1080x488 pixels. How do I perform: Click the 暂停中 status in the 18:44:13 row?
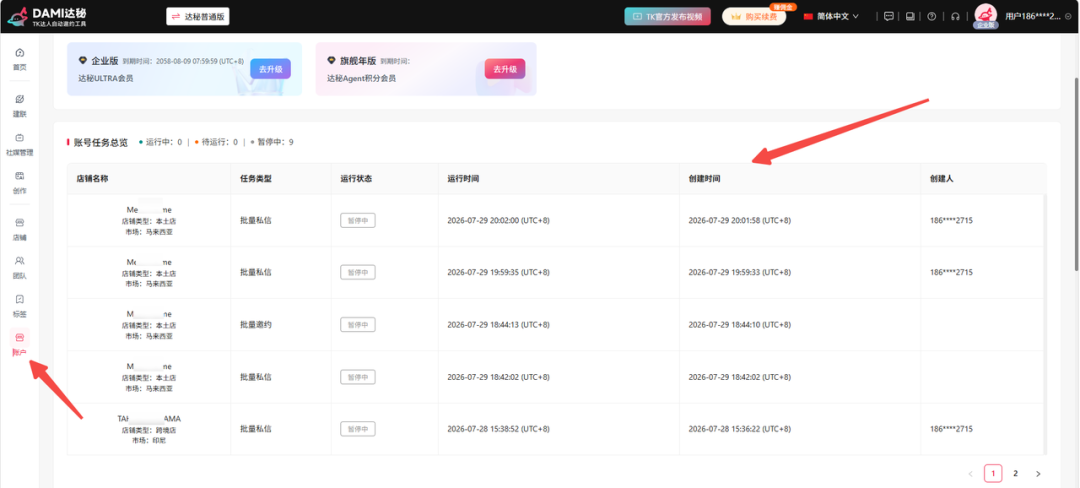tap(357, 325)
